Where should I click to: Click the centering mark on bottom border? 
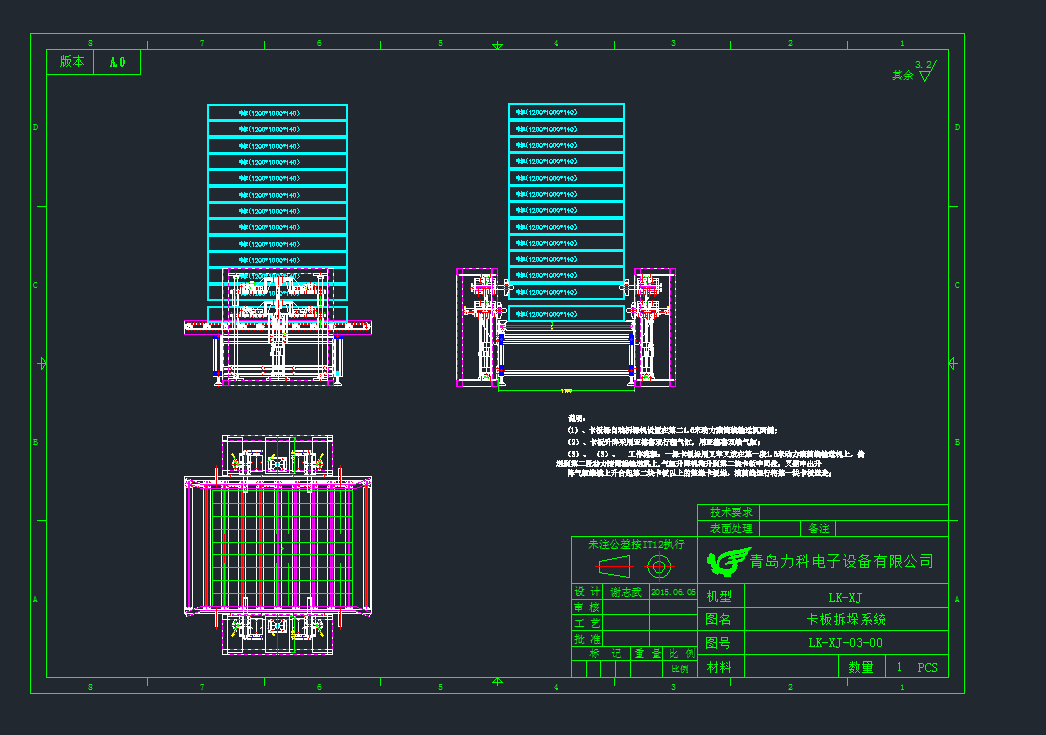coord(497,682)
